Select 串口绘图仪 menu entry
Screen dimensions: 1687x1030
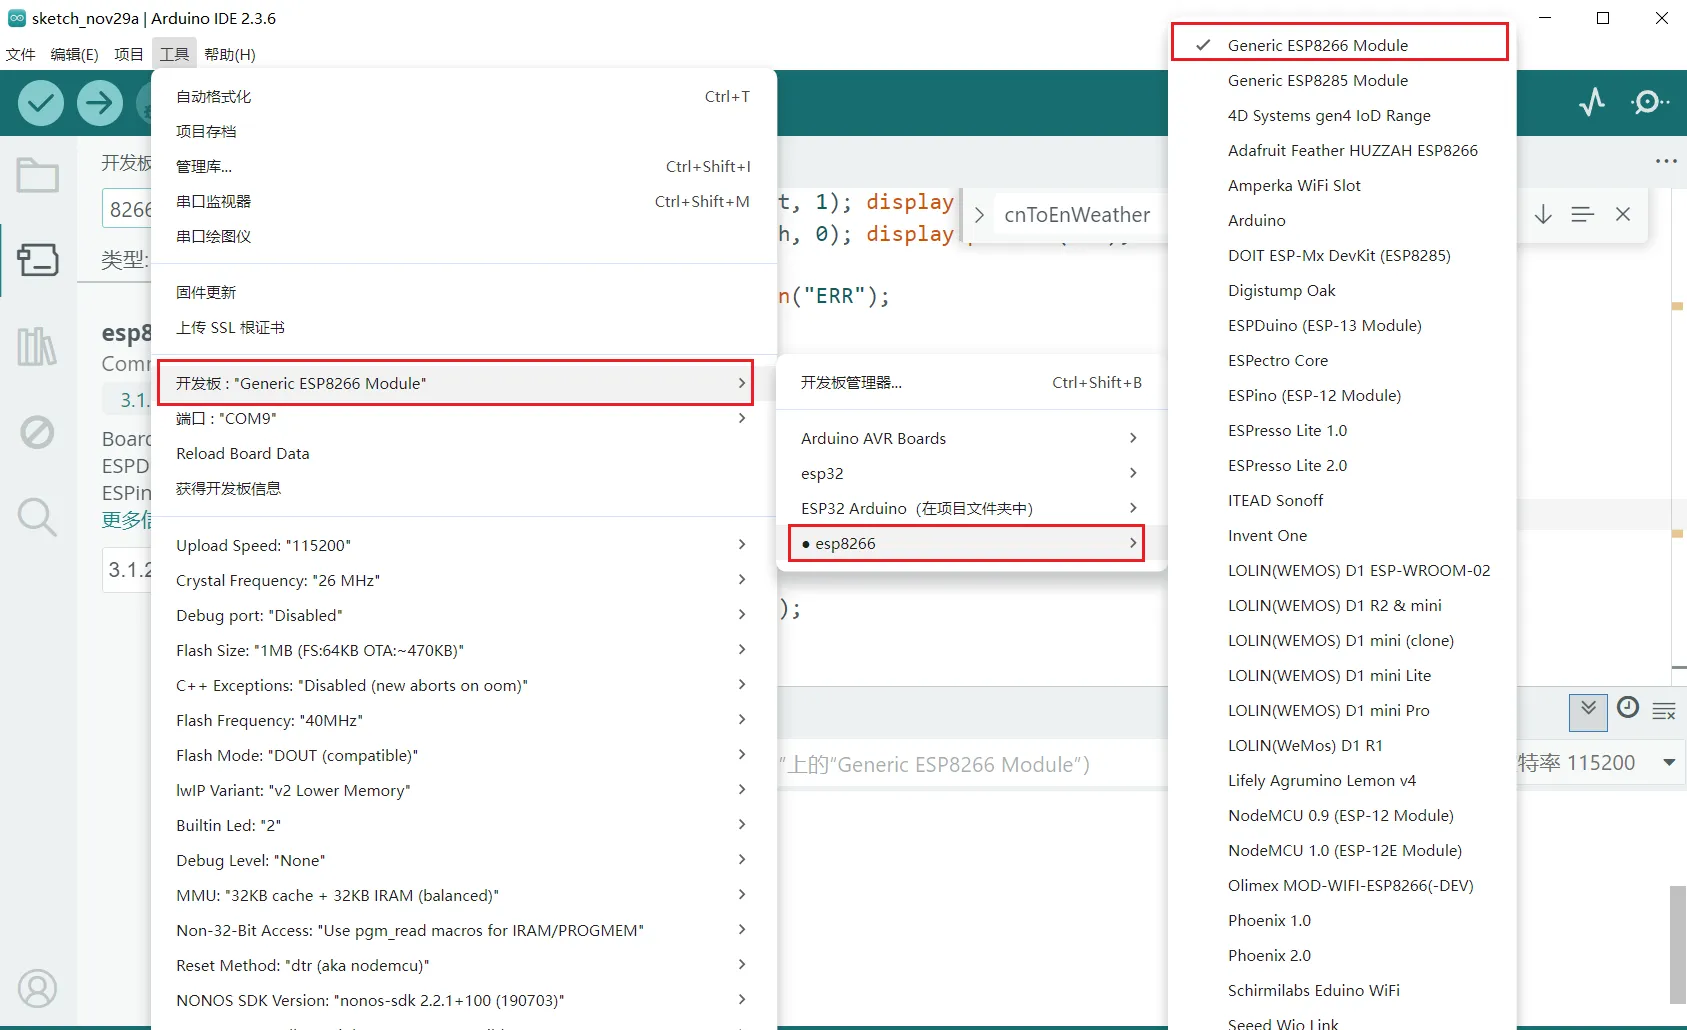(x=464, y=236)
